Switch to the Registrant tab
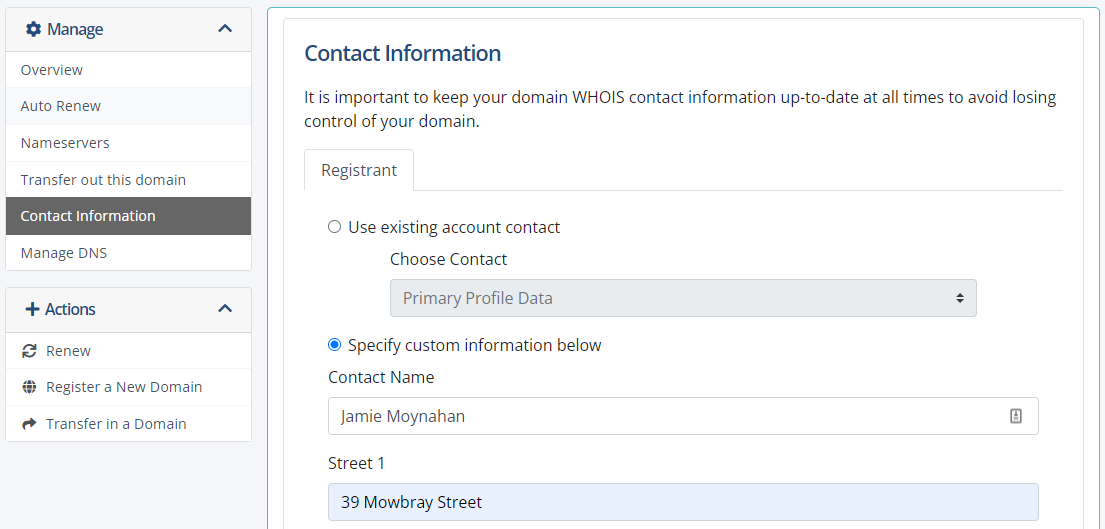The image size is (1105, 529). click(x=359, y=170)
